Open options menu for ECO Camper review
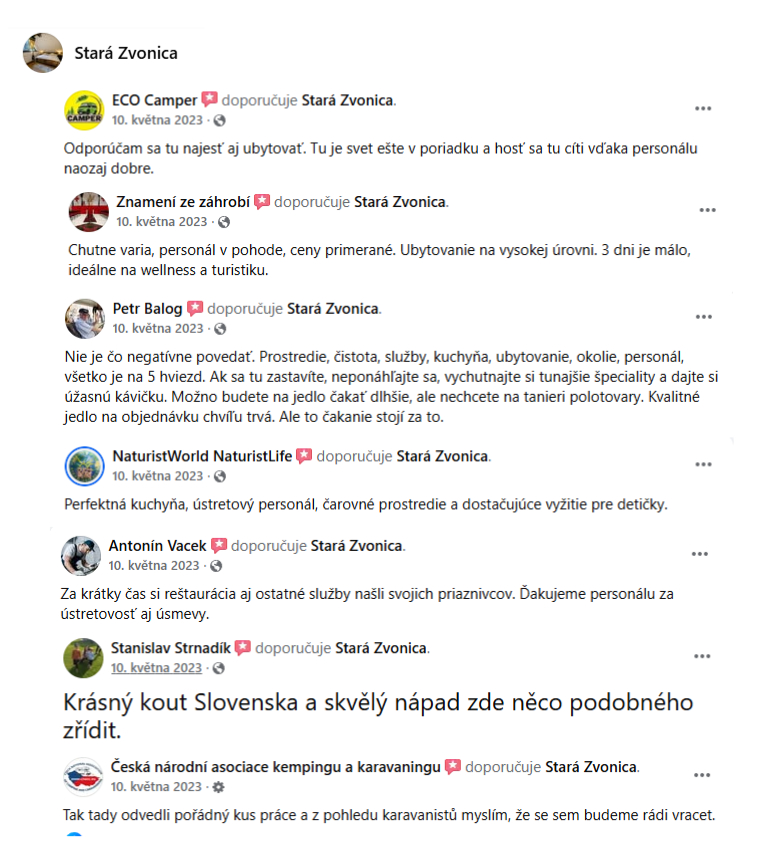The width and height of the screenshot is (774, 865). click(703, 108)
